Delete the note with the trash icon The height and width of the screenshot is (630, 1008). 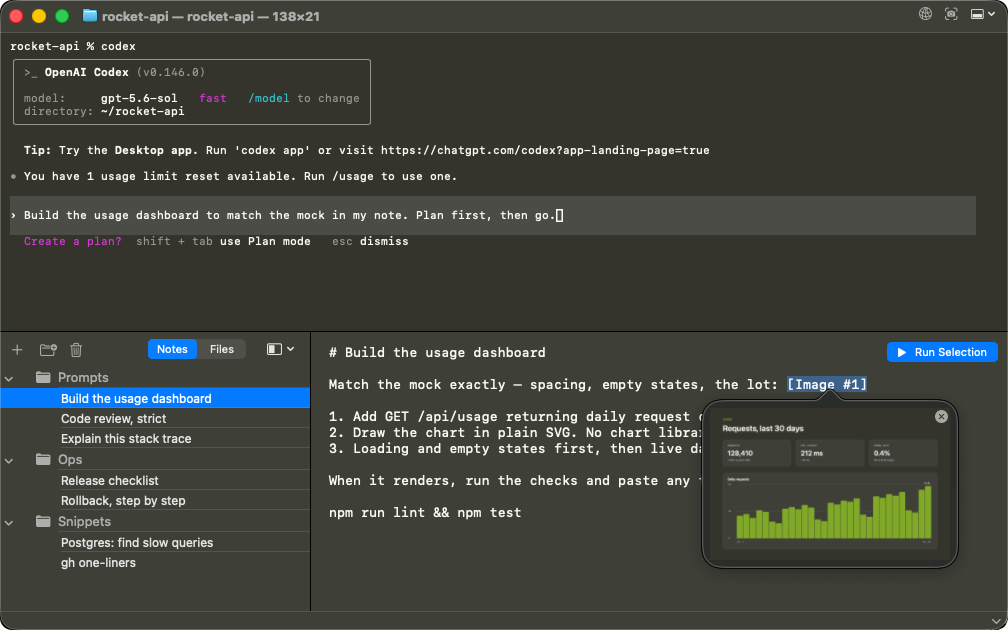pos(76,350)
